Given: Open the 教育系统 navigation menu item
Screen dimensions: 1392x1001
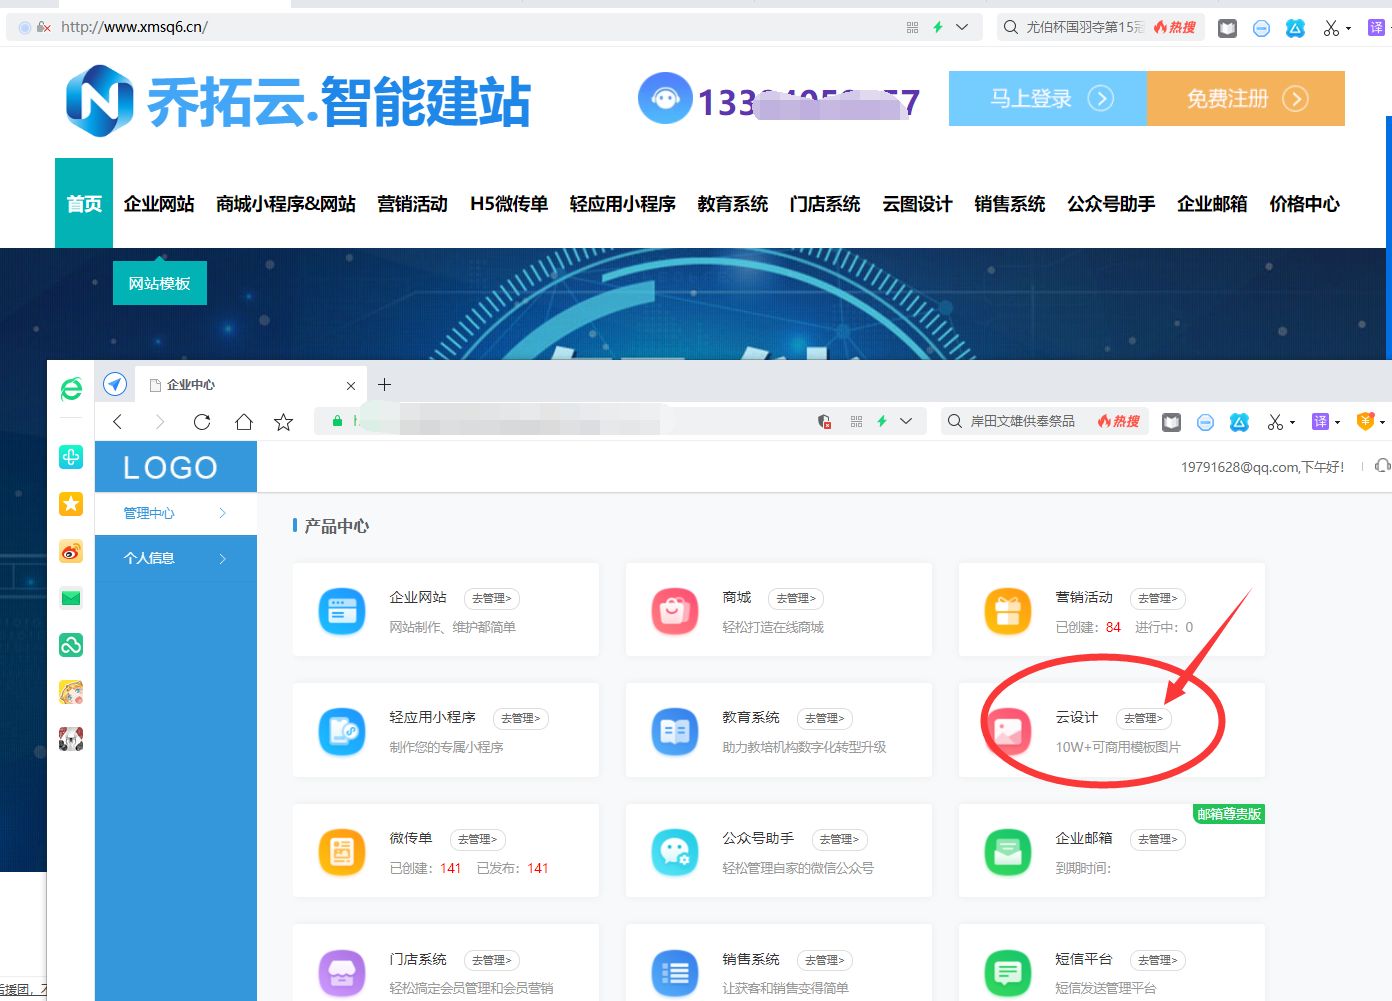Looking at the screenshot, I should (x=732, y=204).
